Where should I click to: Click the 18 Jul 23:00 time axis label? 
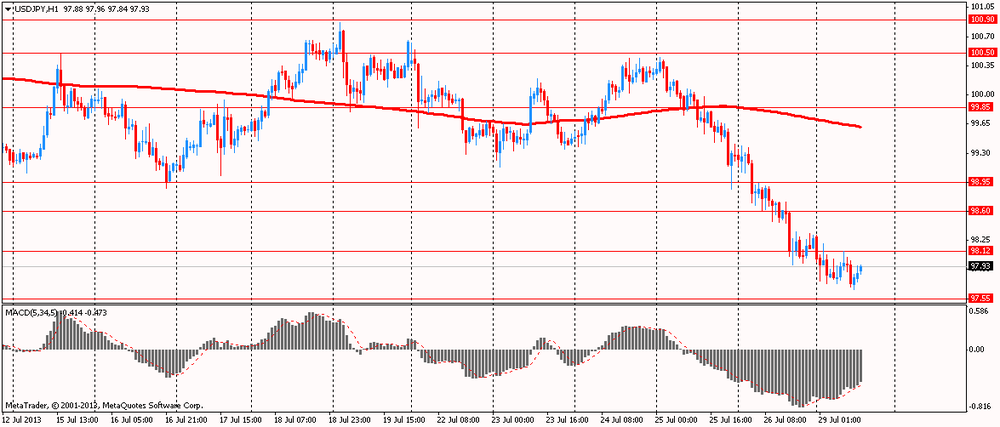[349, 421]
